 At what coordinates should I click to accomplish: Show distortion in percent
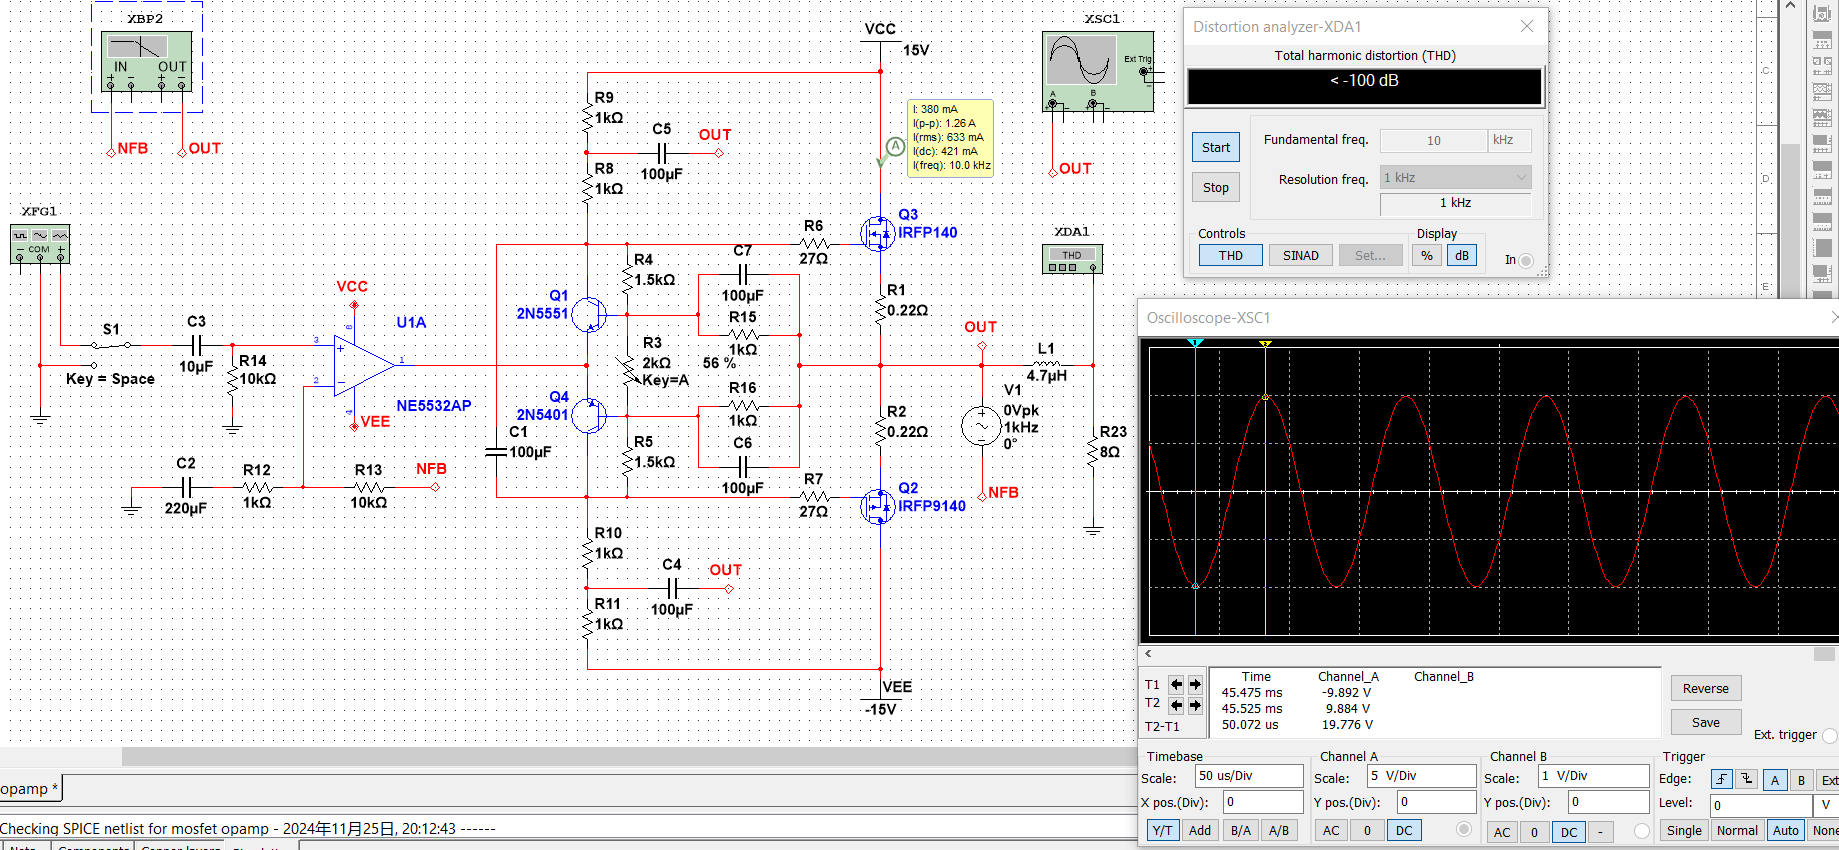click(x=1427, y=256)
